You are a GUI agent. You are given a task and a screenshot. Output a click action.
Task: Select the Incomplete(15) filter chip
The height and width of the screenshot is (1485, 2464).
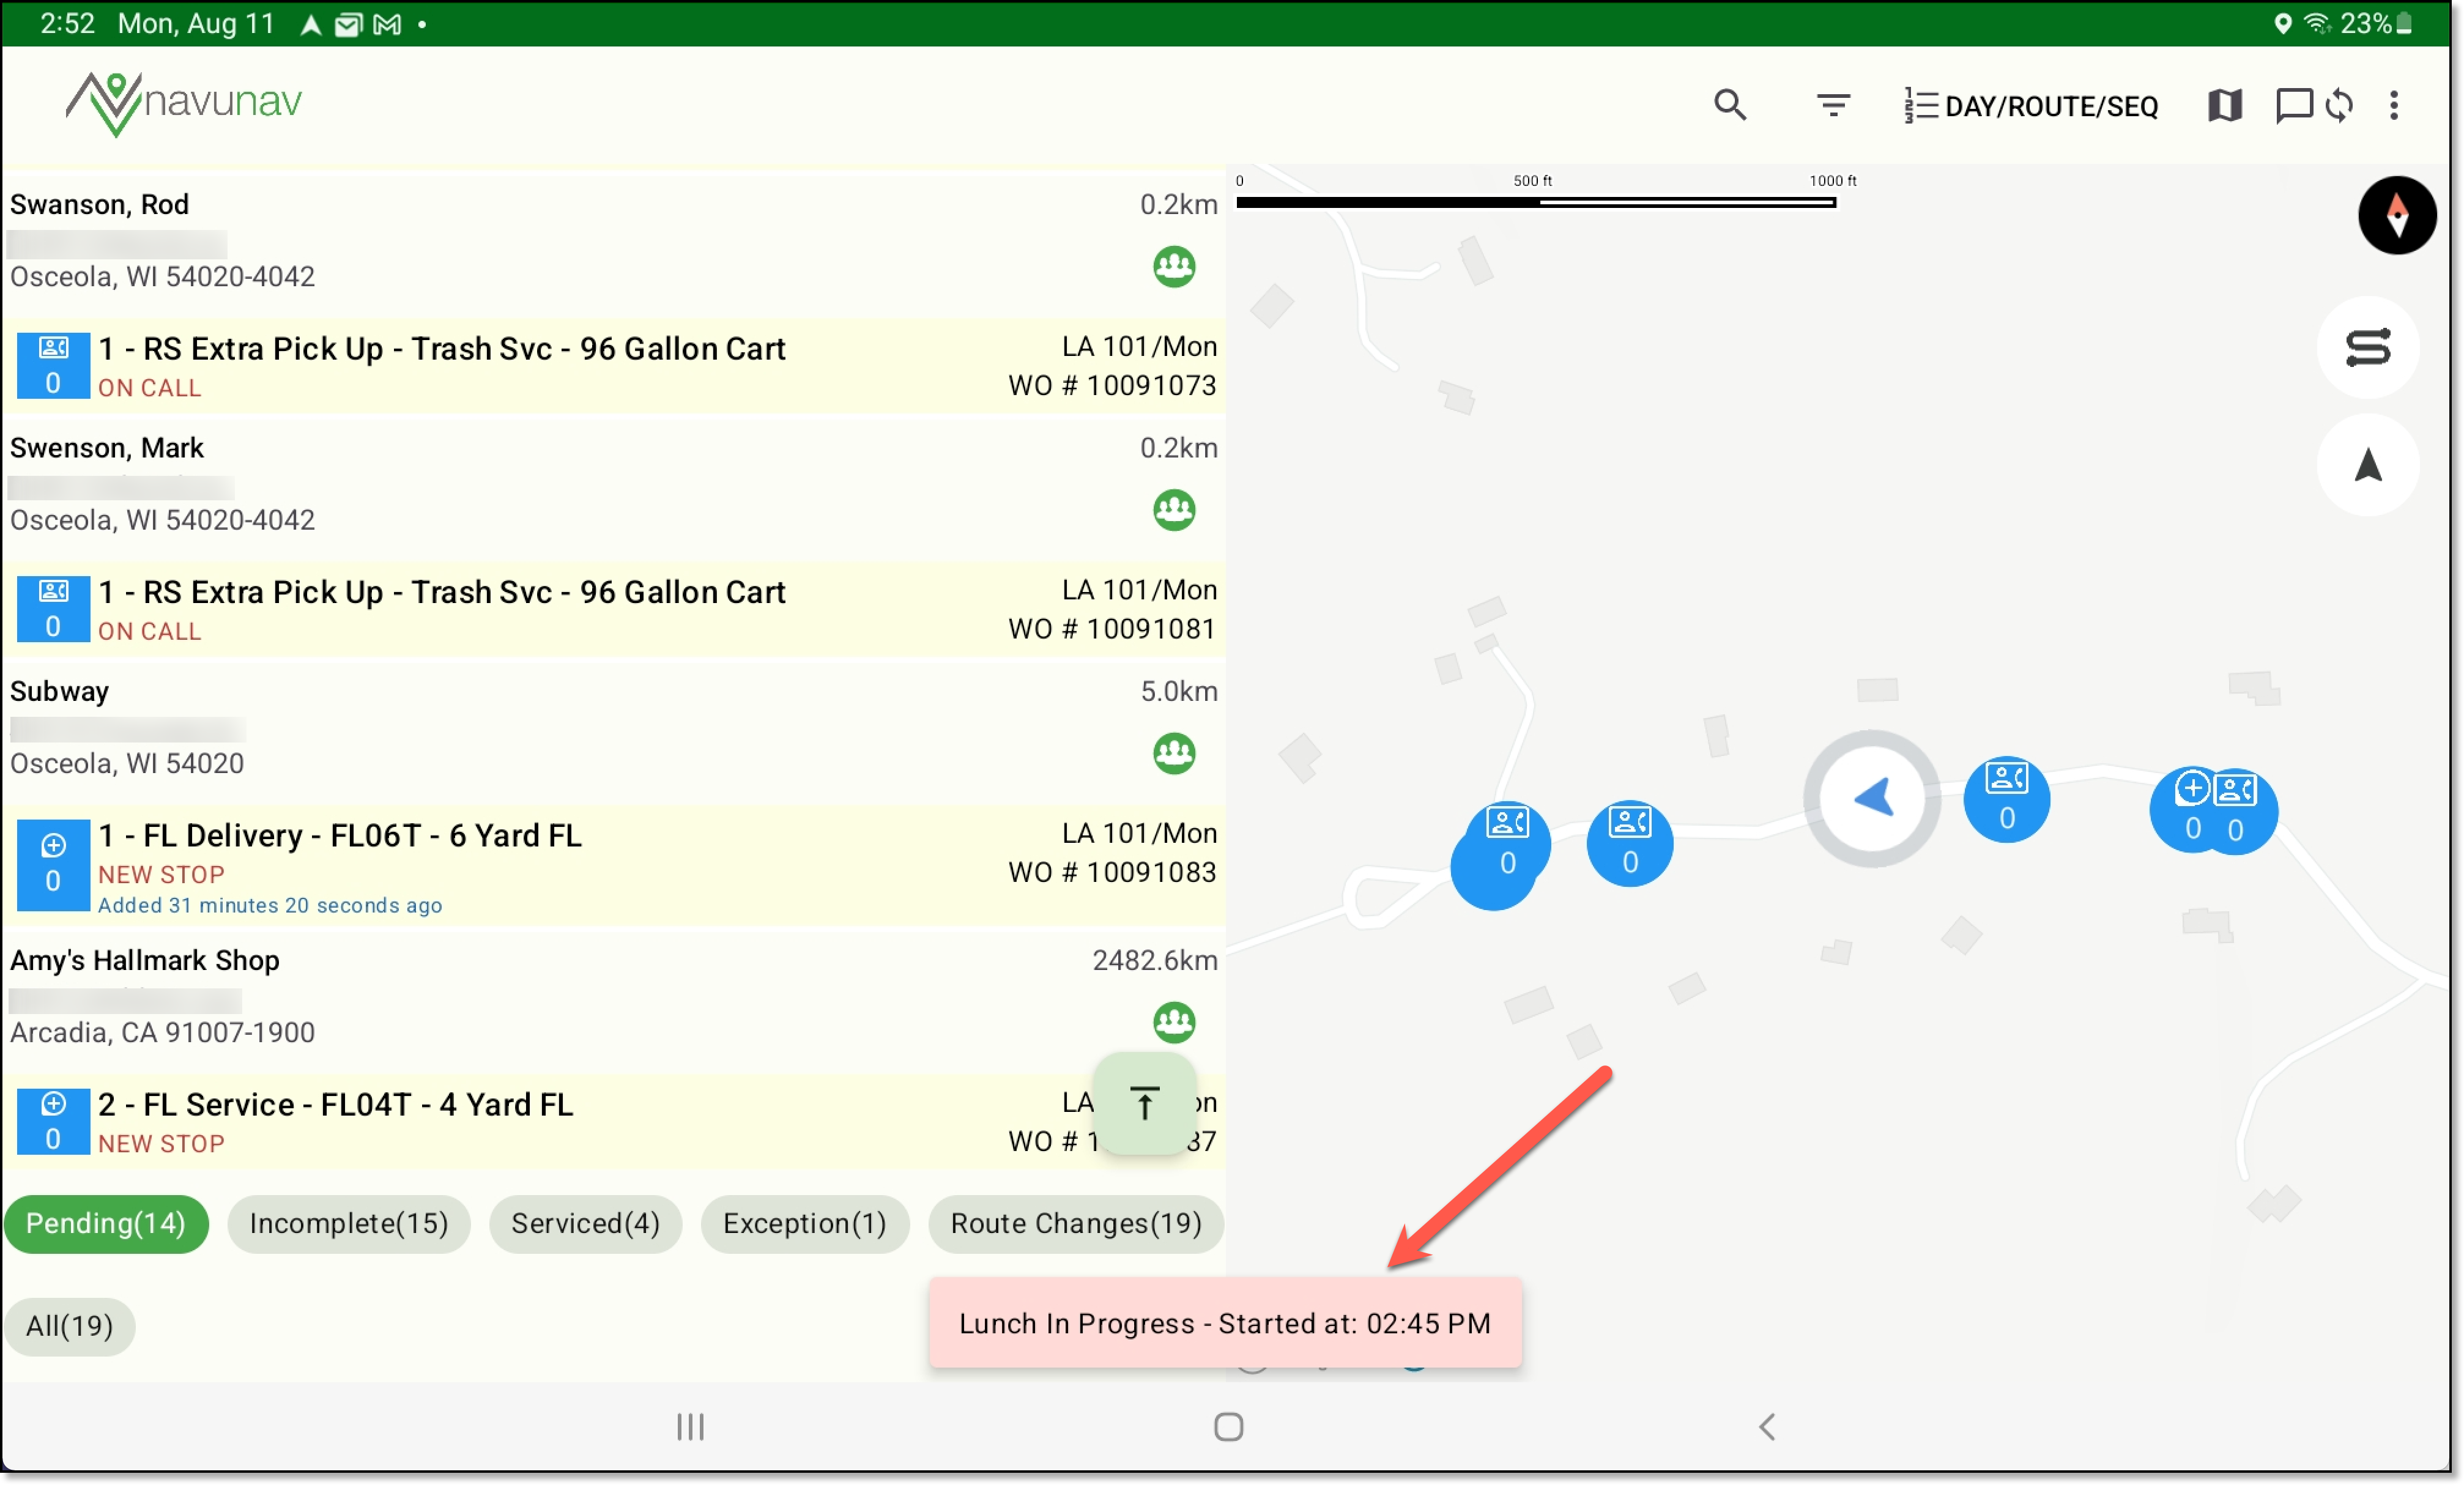pos(348,1223)
